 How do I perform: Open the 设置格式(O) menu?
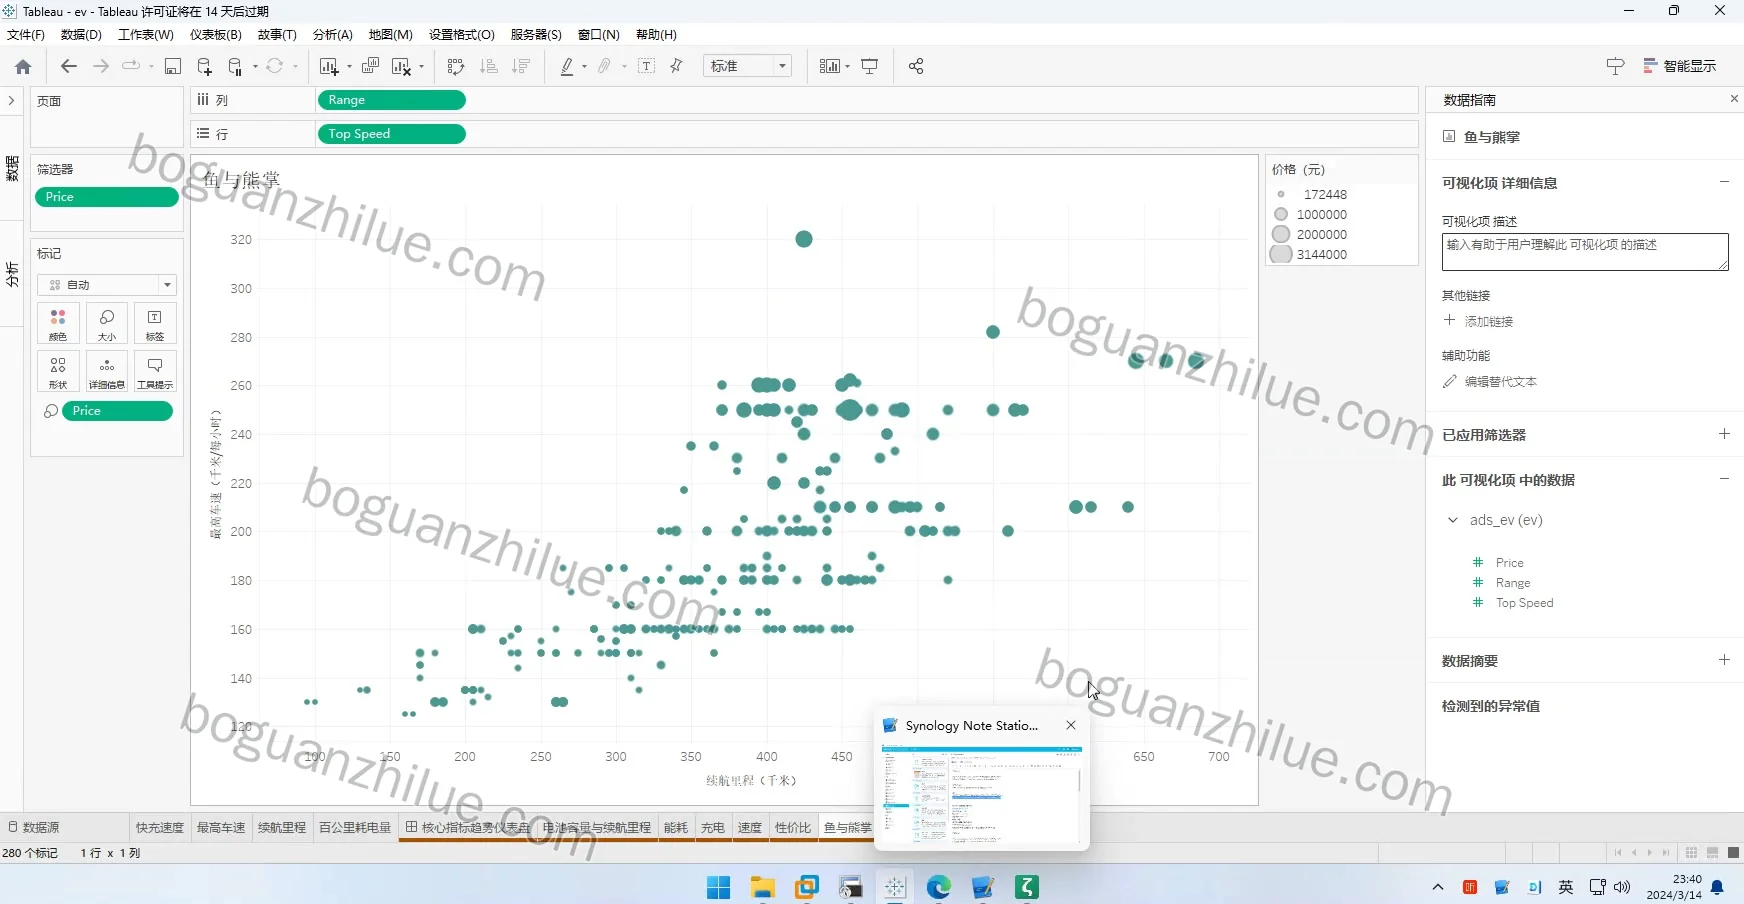click(462, 34)
